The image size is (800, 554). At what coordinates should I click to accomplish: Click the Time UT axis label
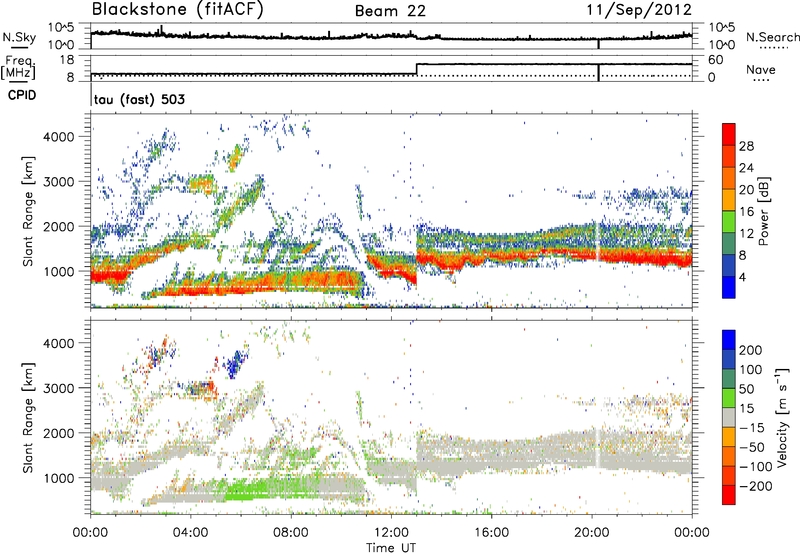tap(391, 548)
